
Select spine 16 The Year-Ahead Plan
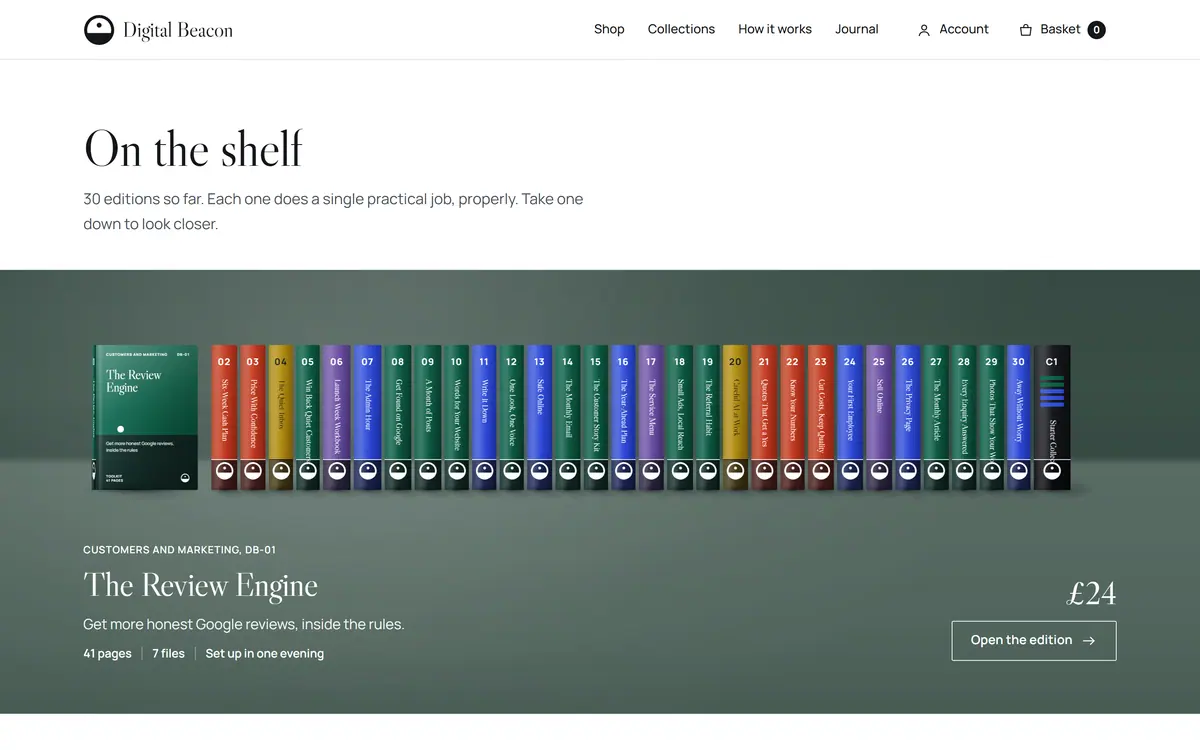(x=623, y=418)
